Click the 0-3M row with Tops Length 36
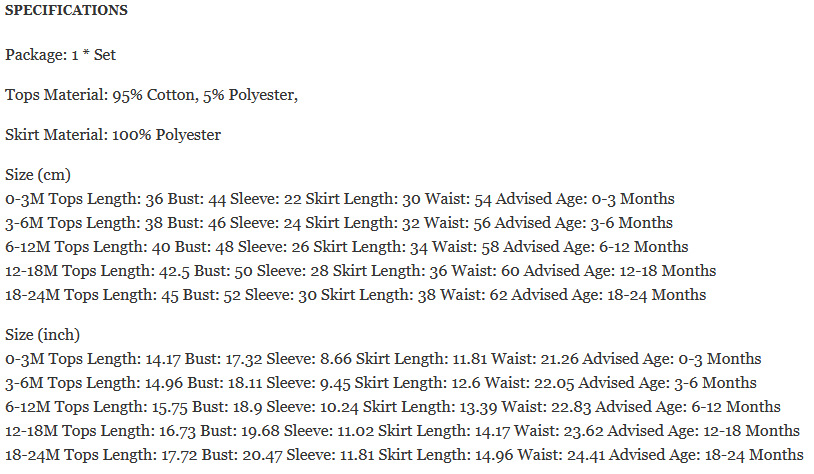 tap(340, 199)
